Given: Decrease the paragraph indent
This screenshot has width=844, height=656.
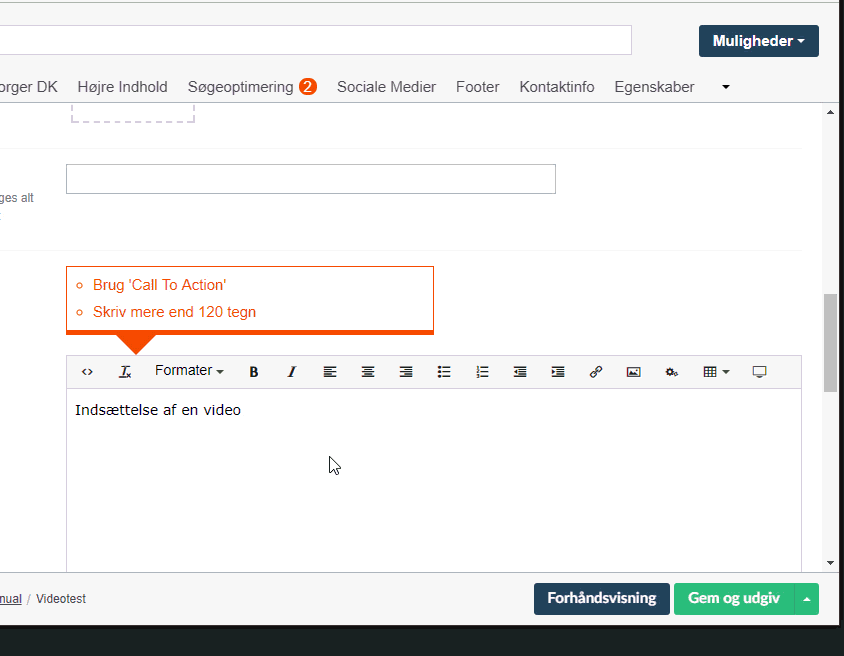Looking at the screenshot, I should (520, 372).
